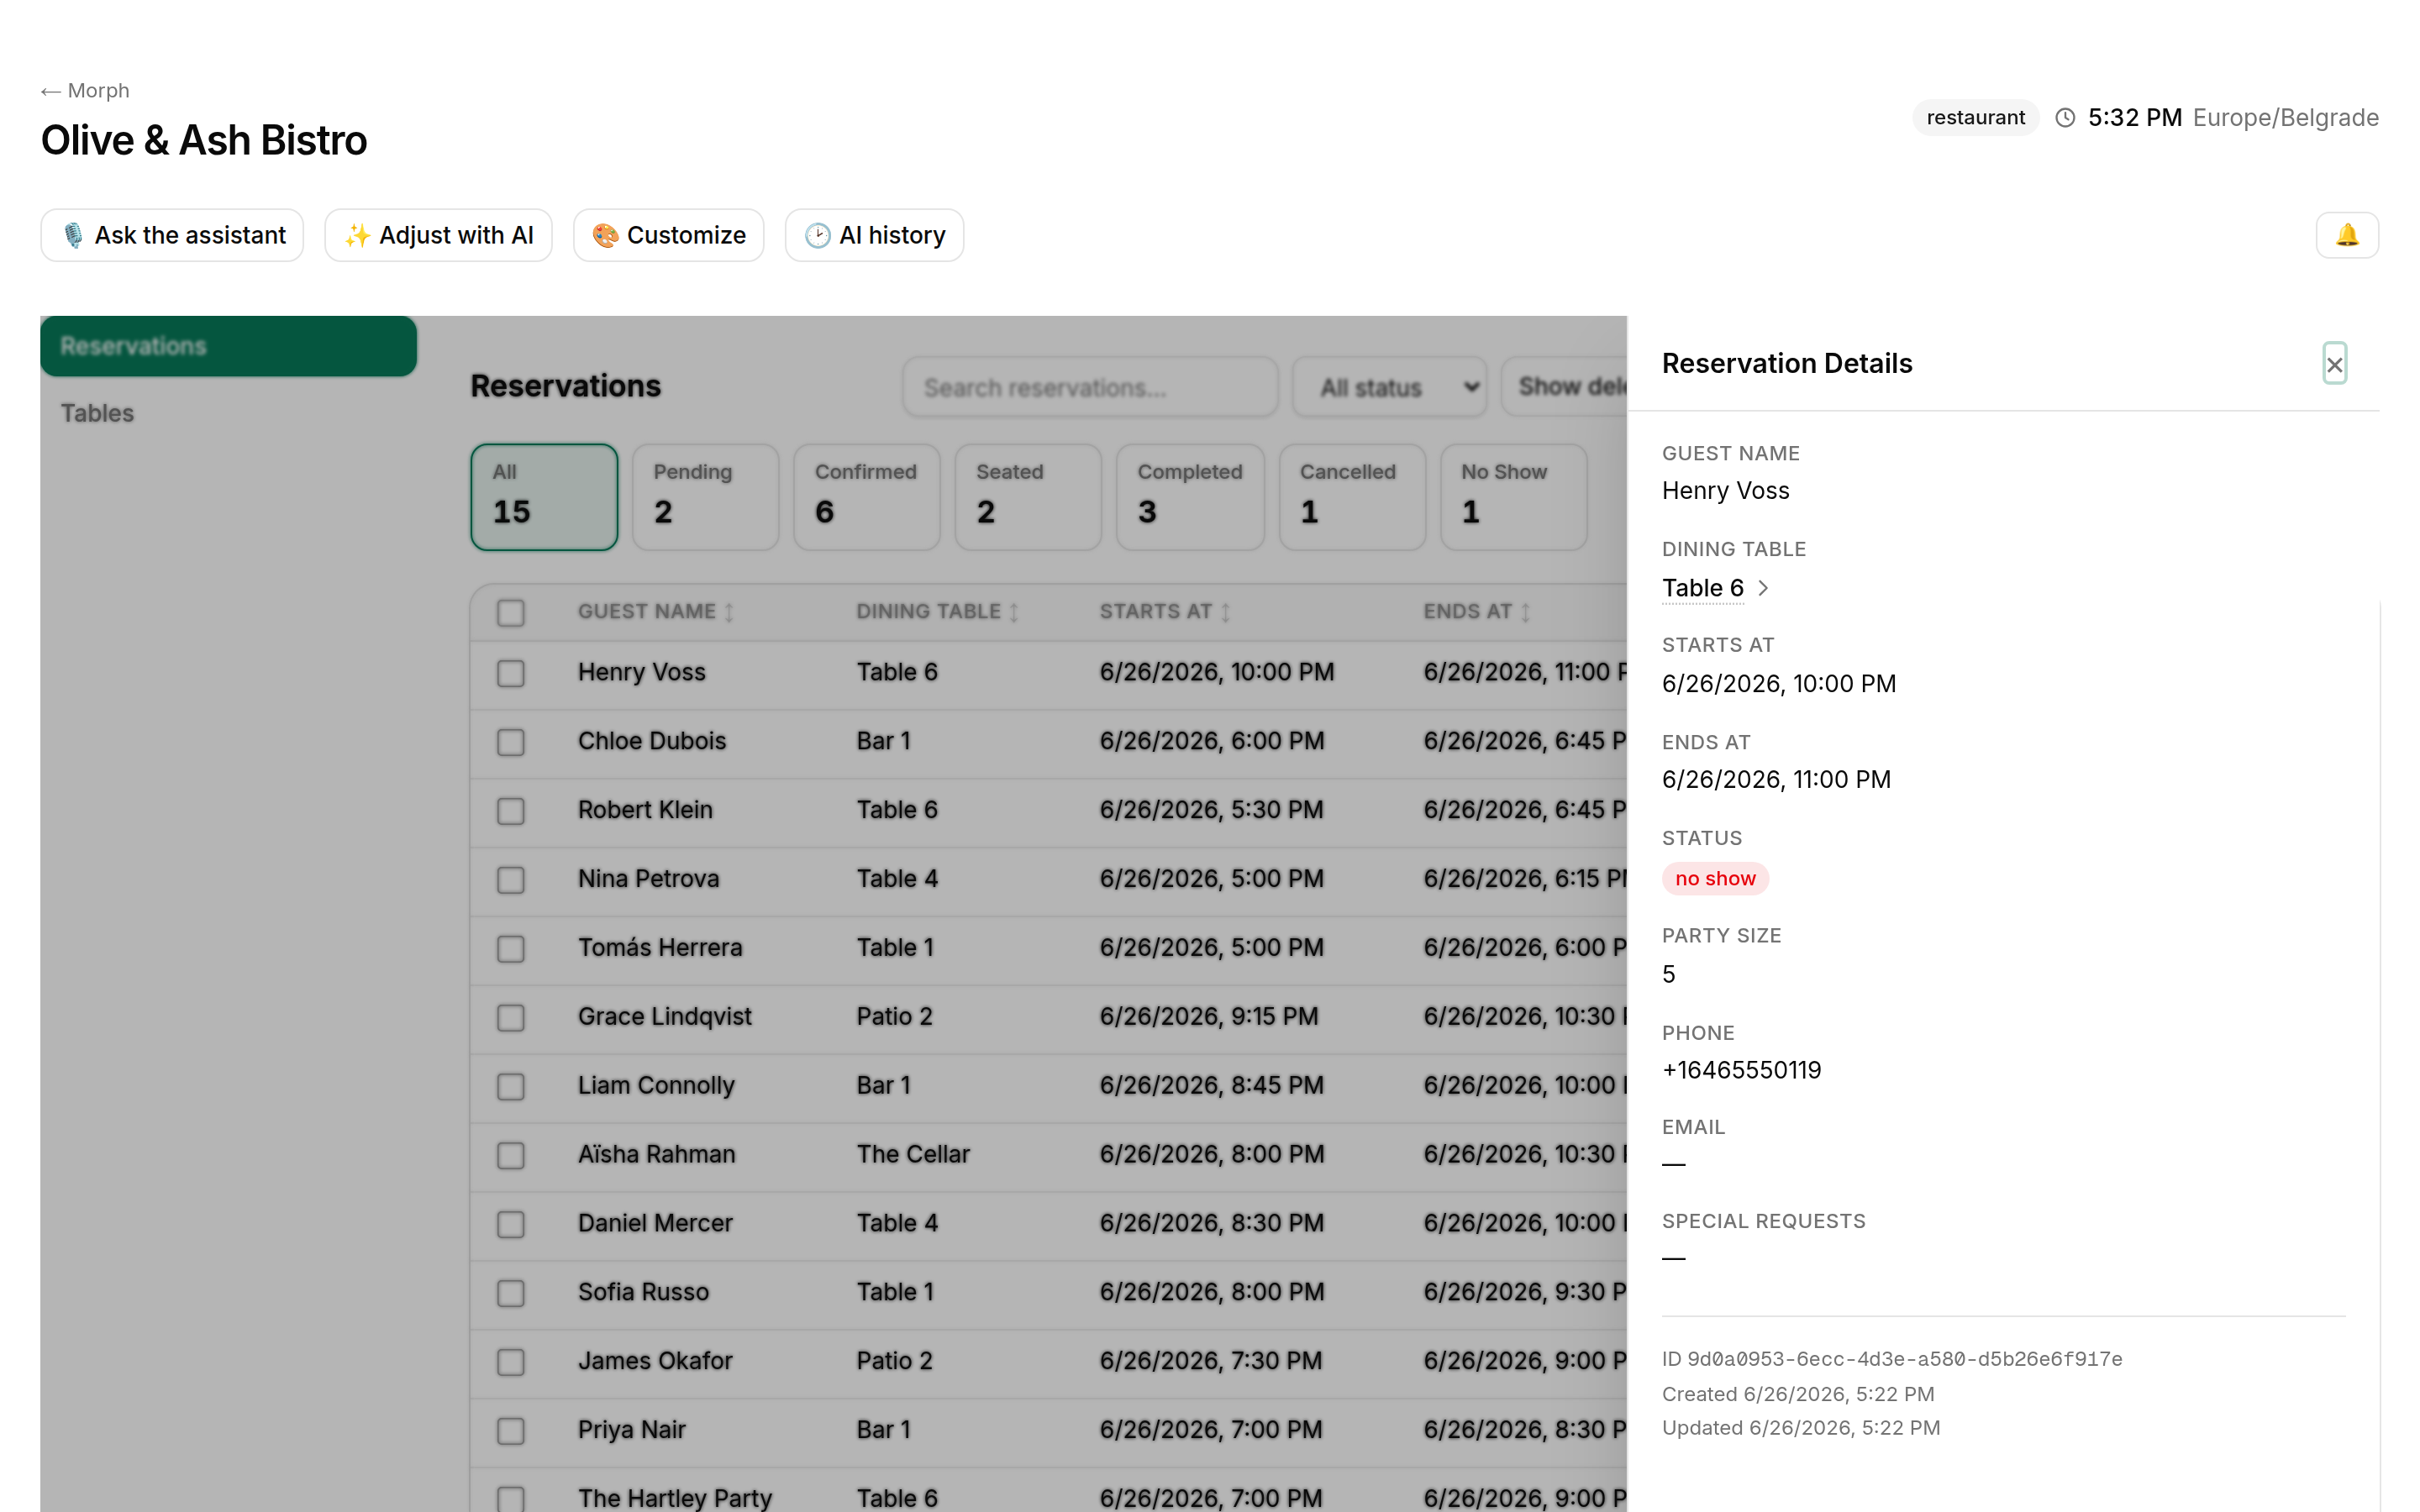Click the clock icon beside 5:32 PM
The width and height of the screenshot is (2420, 1512).
tap(2065, 118)
